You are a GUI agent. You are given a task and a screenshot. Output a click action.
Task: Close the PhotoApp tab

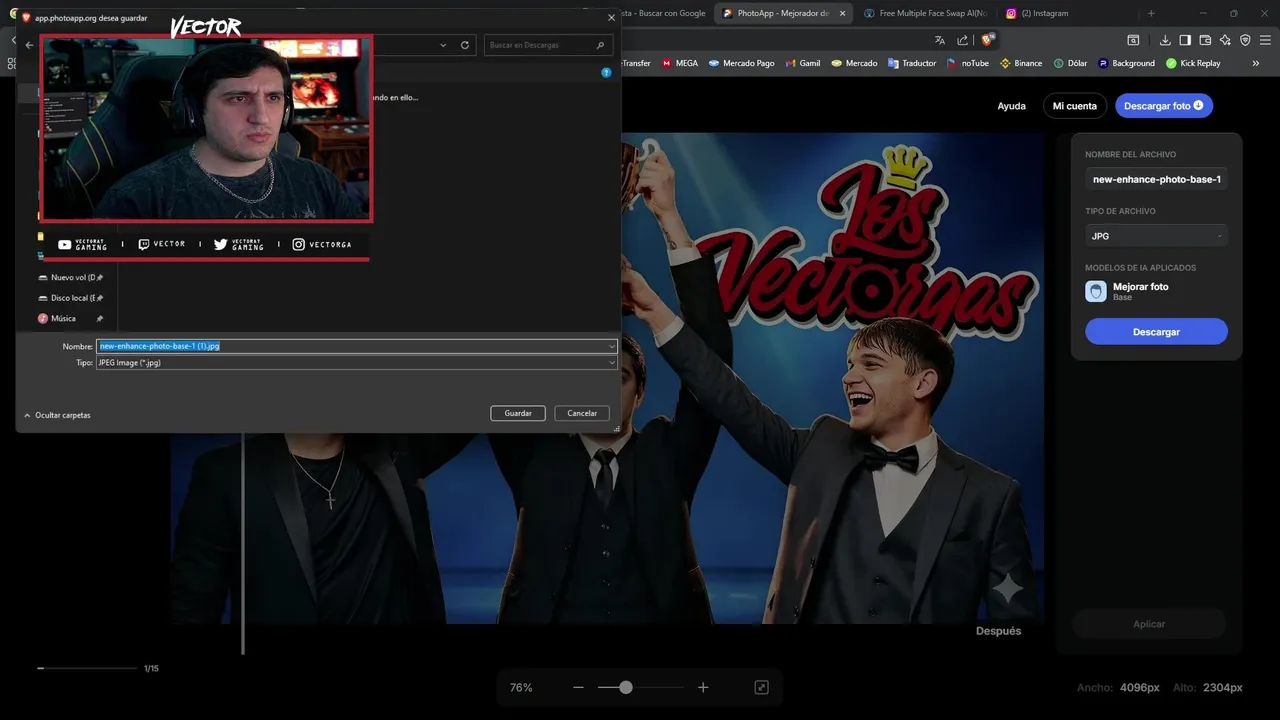tap(843, 13)
